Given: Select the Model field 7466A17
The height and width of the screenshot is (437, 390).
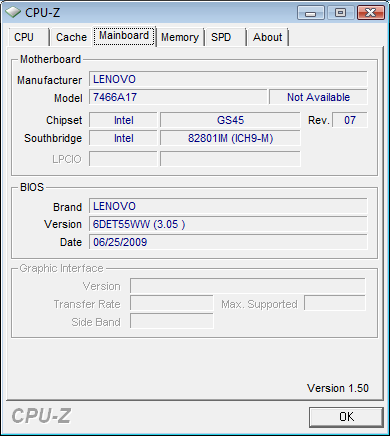Looking at the screenshot, I should click(178, 97).
